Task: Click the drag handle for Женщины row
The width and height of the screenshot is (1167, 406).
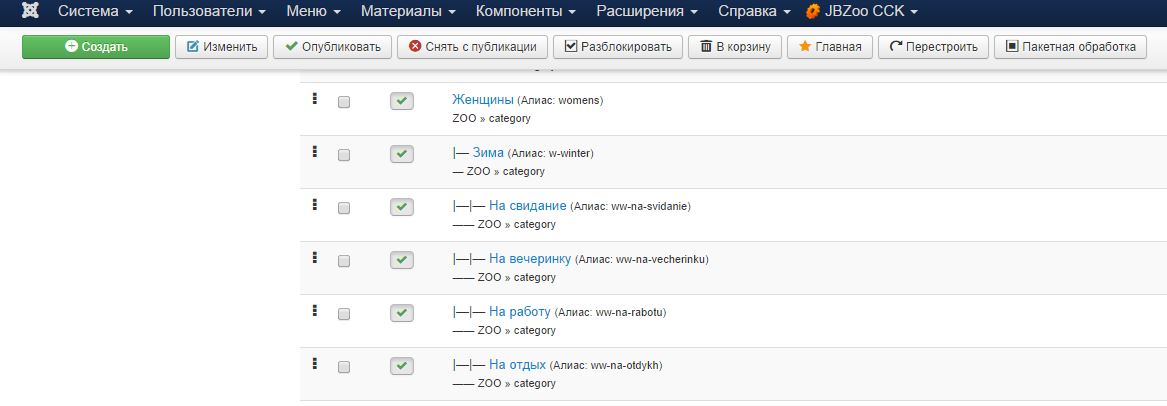Action: click(x=315, y=98)
